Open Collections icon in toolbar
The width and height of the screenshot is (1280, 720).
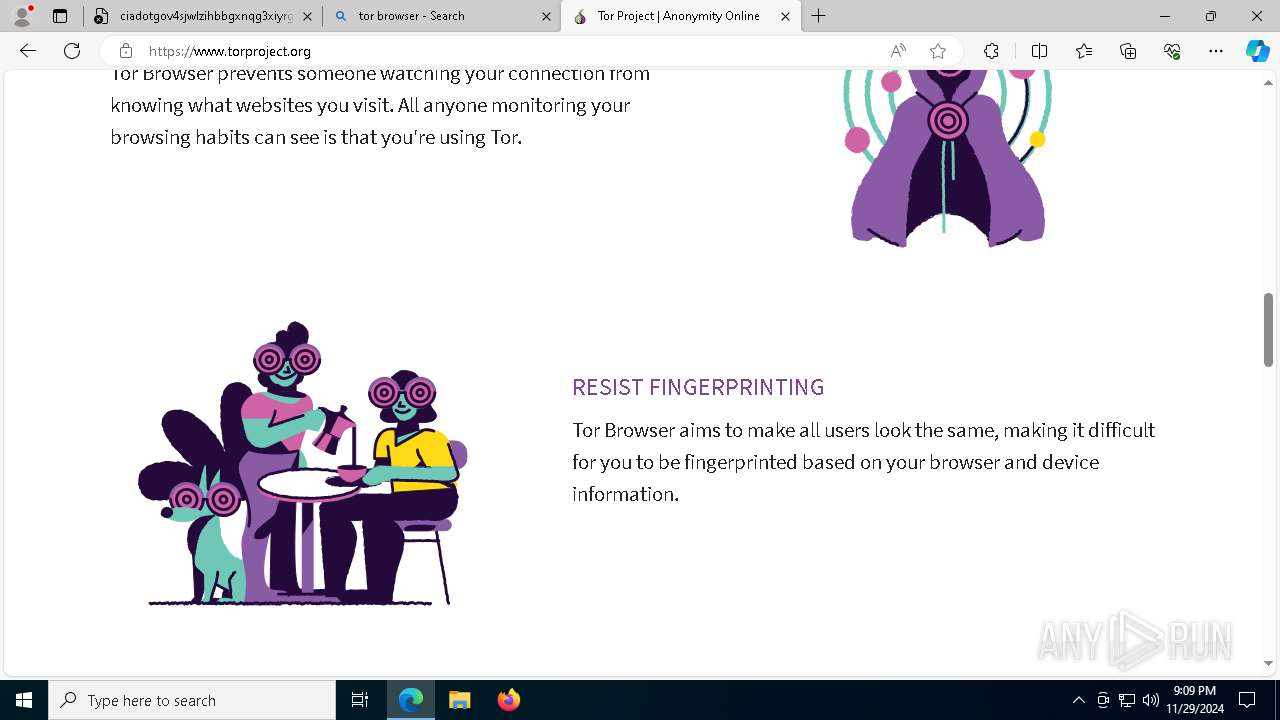click(1128, 51)
